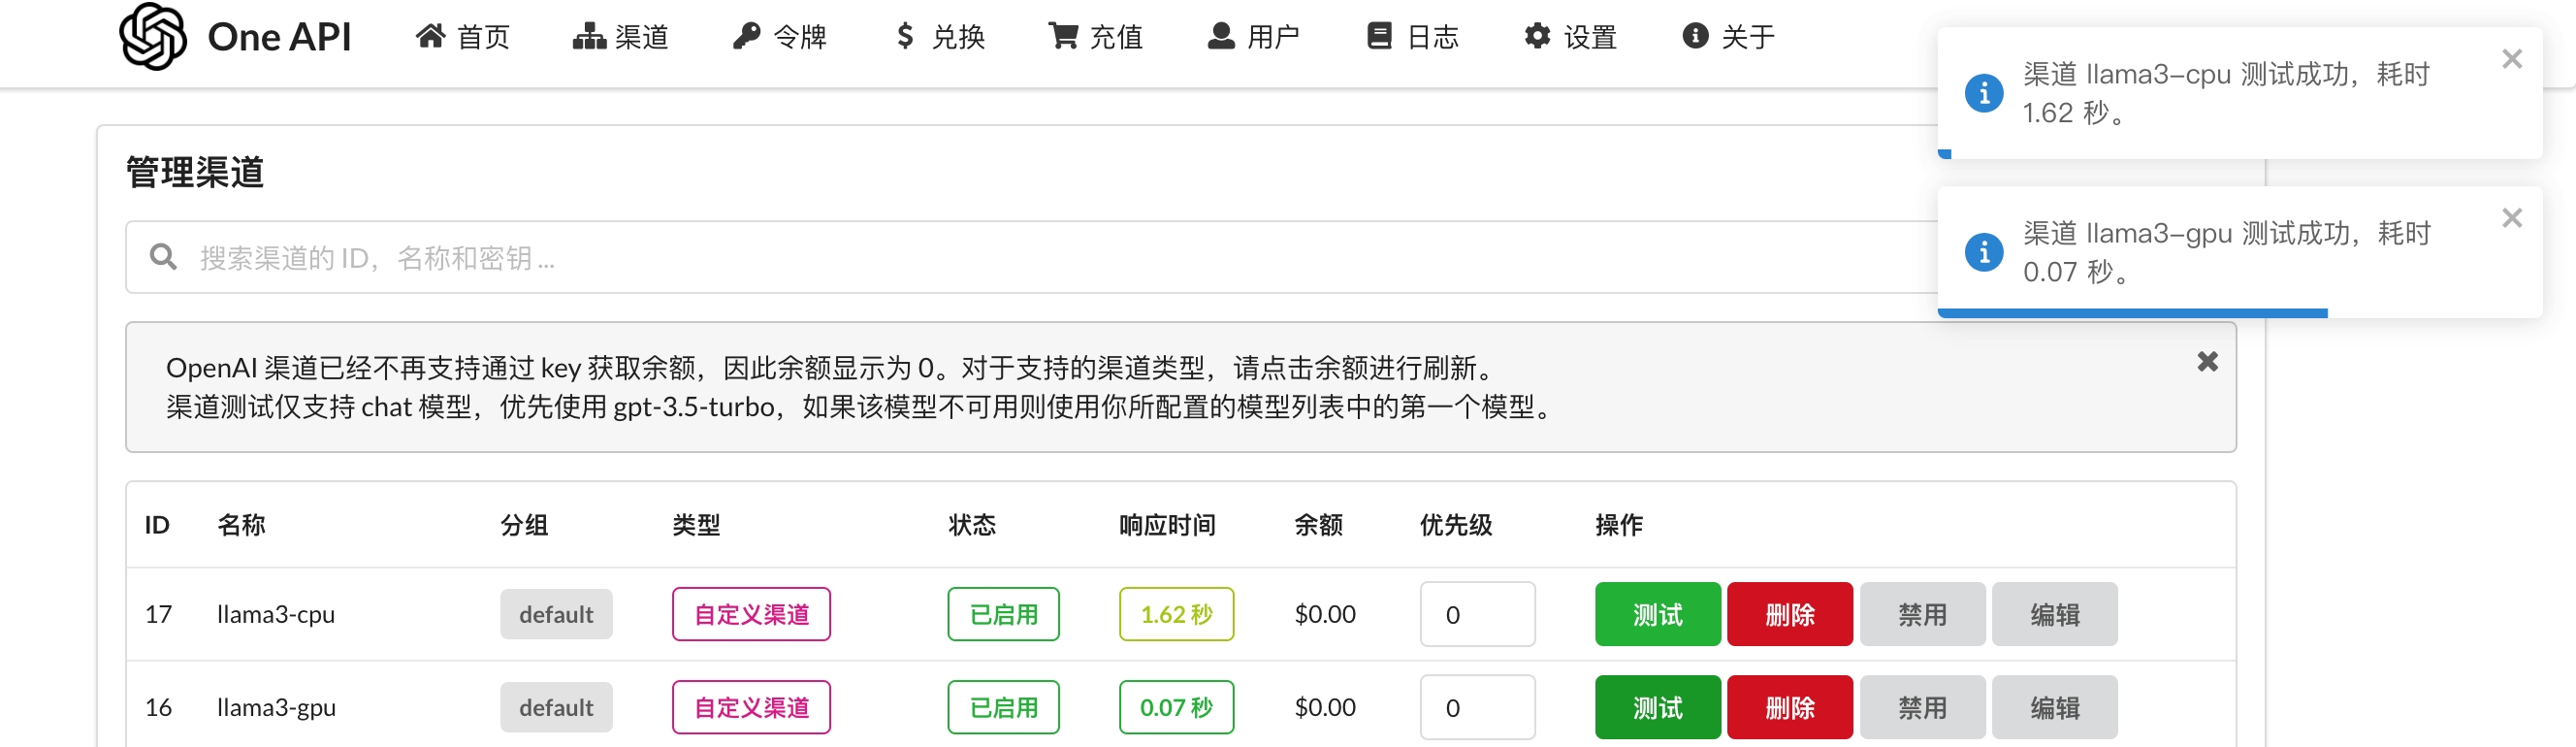This screenshot has width=2576, height=747.
Task: Open the 日志 logs page
Action: point(1413,37)
